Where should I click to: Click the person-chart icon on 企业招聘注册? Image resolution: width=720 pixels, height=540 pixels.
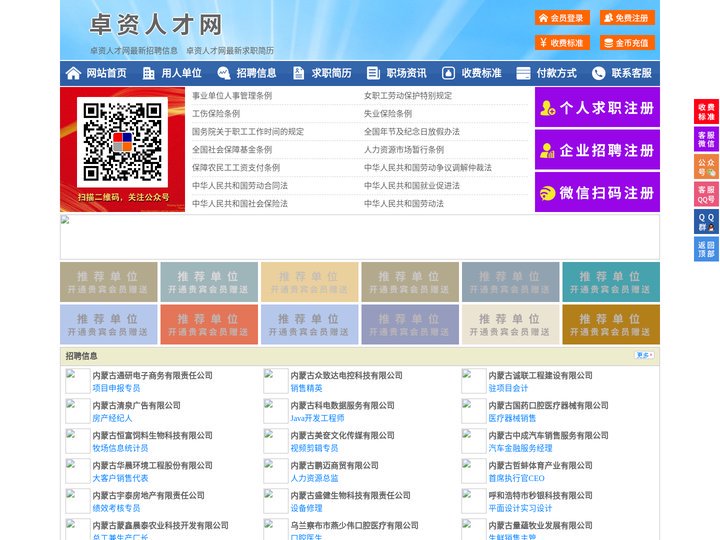(547, 150)
